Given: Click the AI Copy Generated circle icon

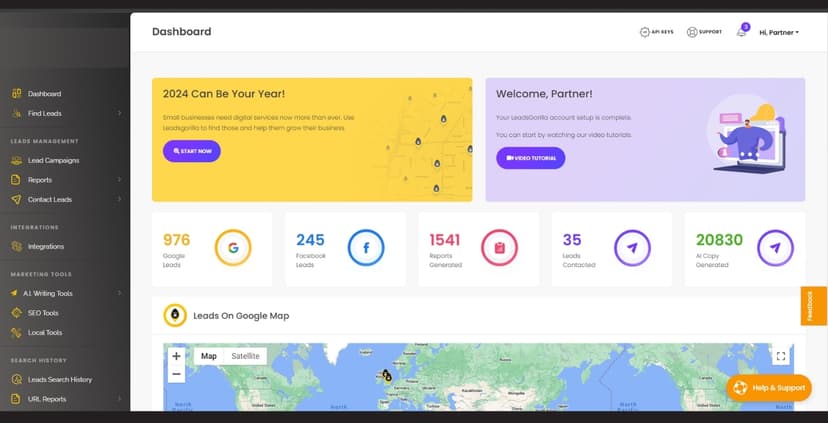Looking at the screenshot, I should click(x=775, y=248).
